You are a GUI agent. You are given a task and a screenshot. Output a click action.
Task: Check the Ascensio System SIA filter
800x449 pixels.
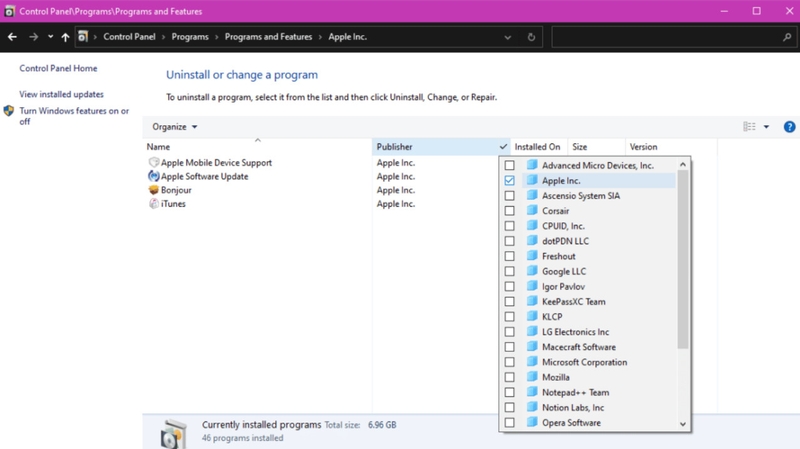pos(509,195)
